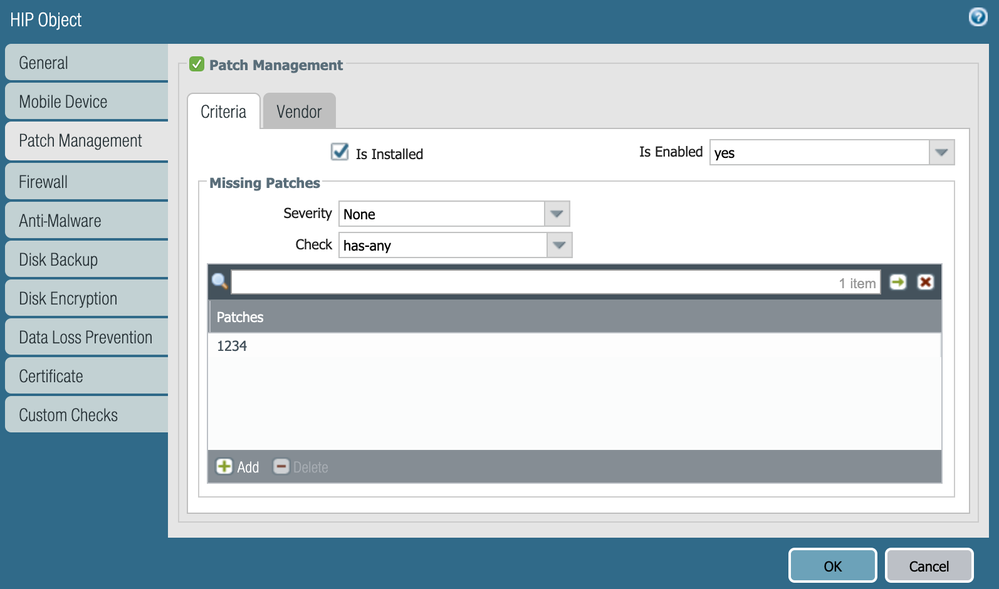Click the '1 item' count text
Viewport: 999px width, 589px height.
tap(857, 283)
